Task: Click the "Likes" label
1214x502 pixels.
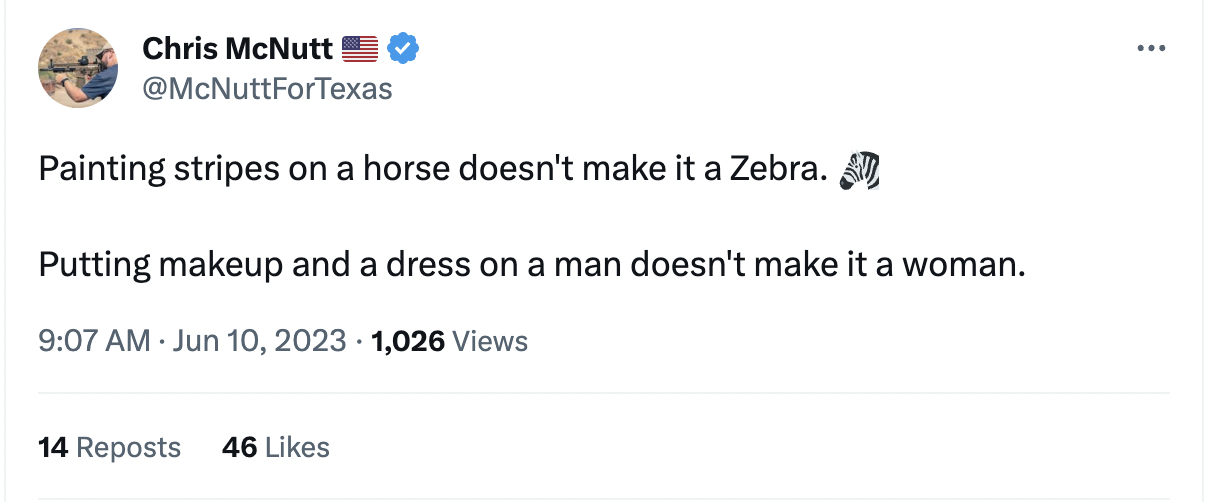Action: 297,447
